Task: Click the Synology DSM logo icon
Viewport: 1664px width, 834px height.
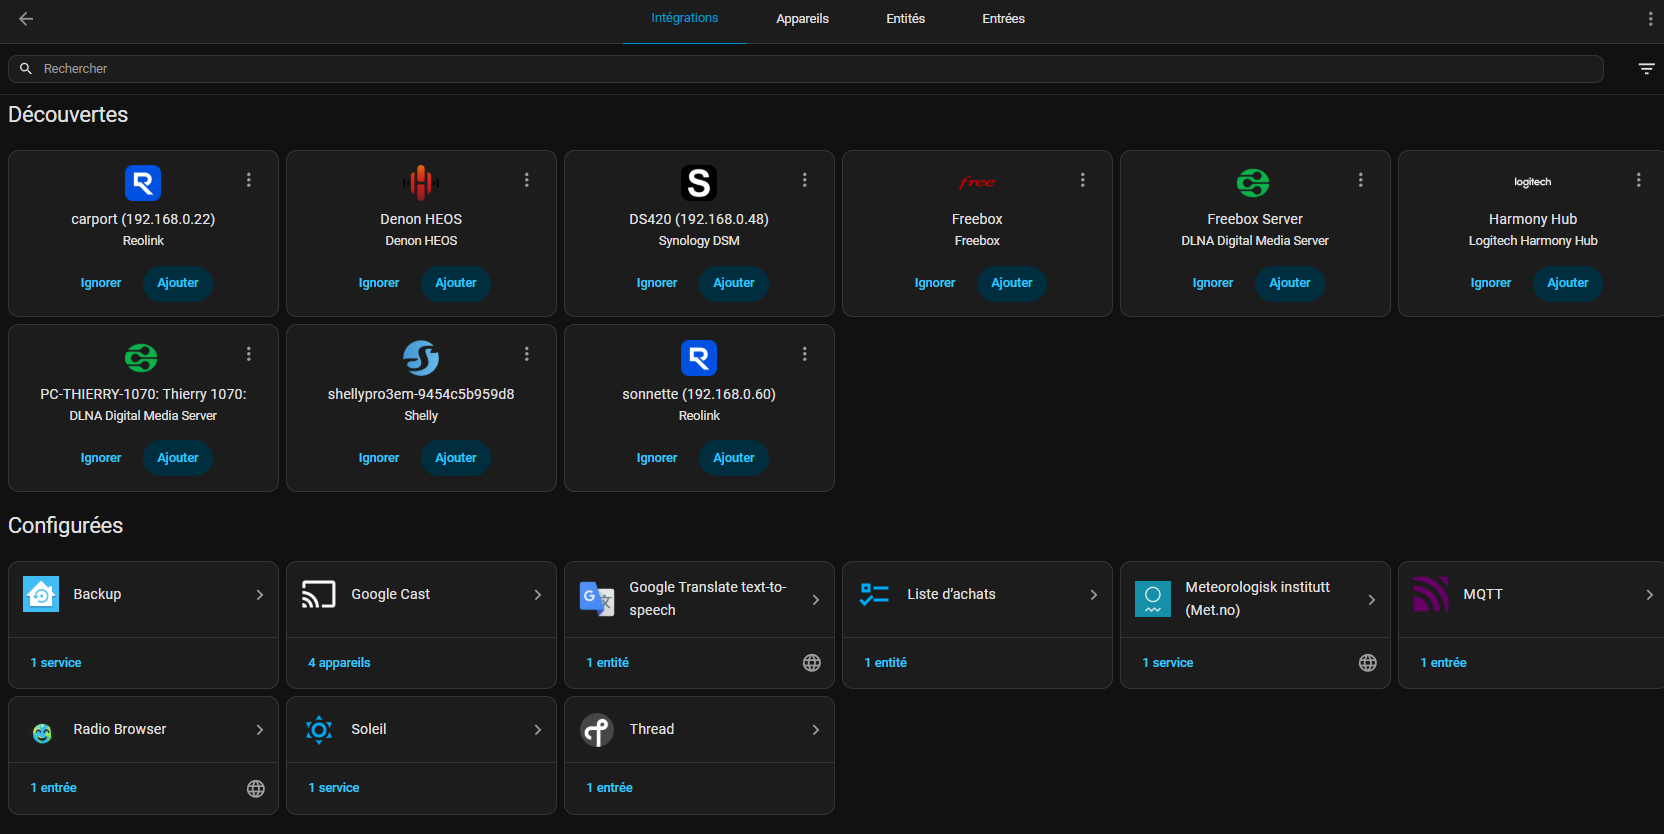Action: 699,183
